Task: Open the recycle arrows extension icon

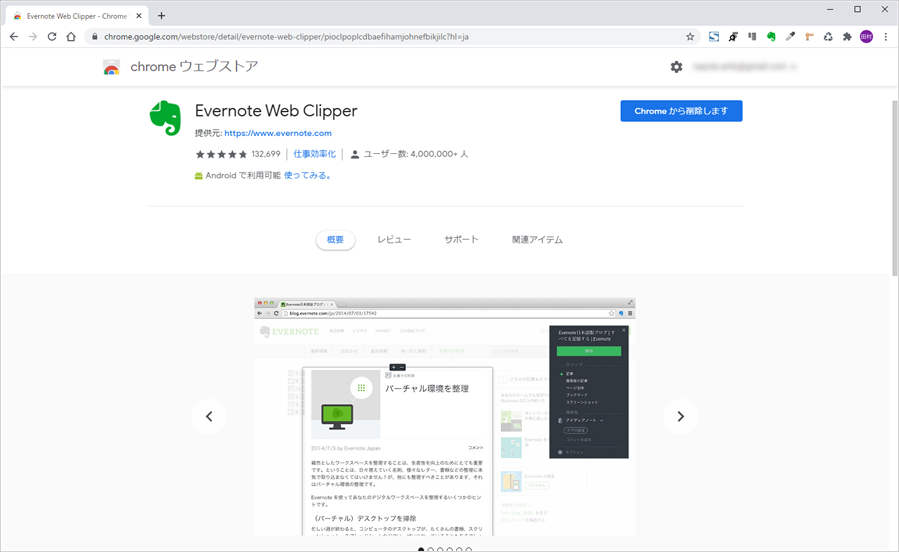Action: click(x=828, y=37)
